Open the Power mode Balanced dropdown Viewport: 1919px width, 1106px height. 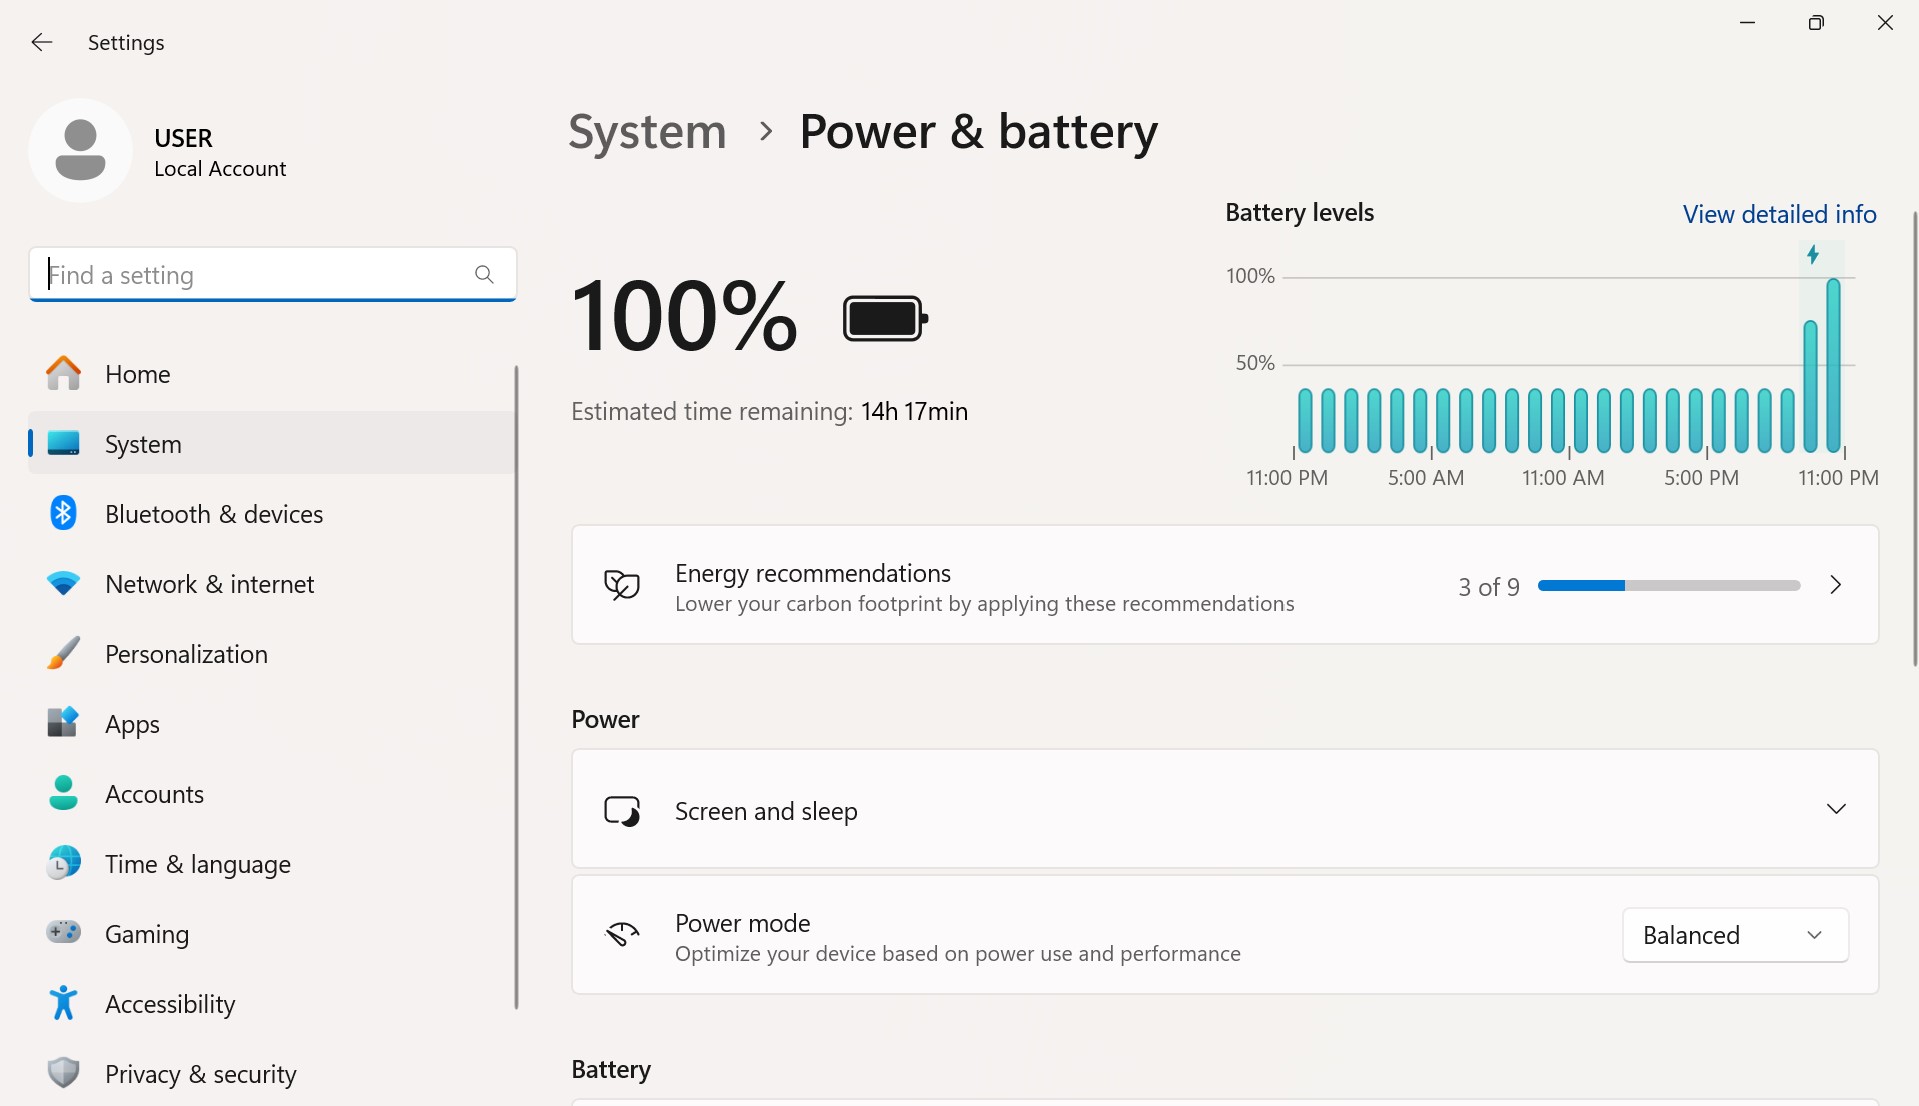(x=1735, y=935)
